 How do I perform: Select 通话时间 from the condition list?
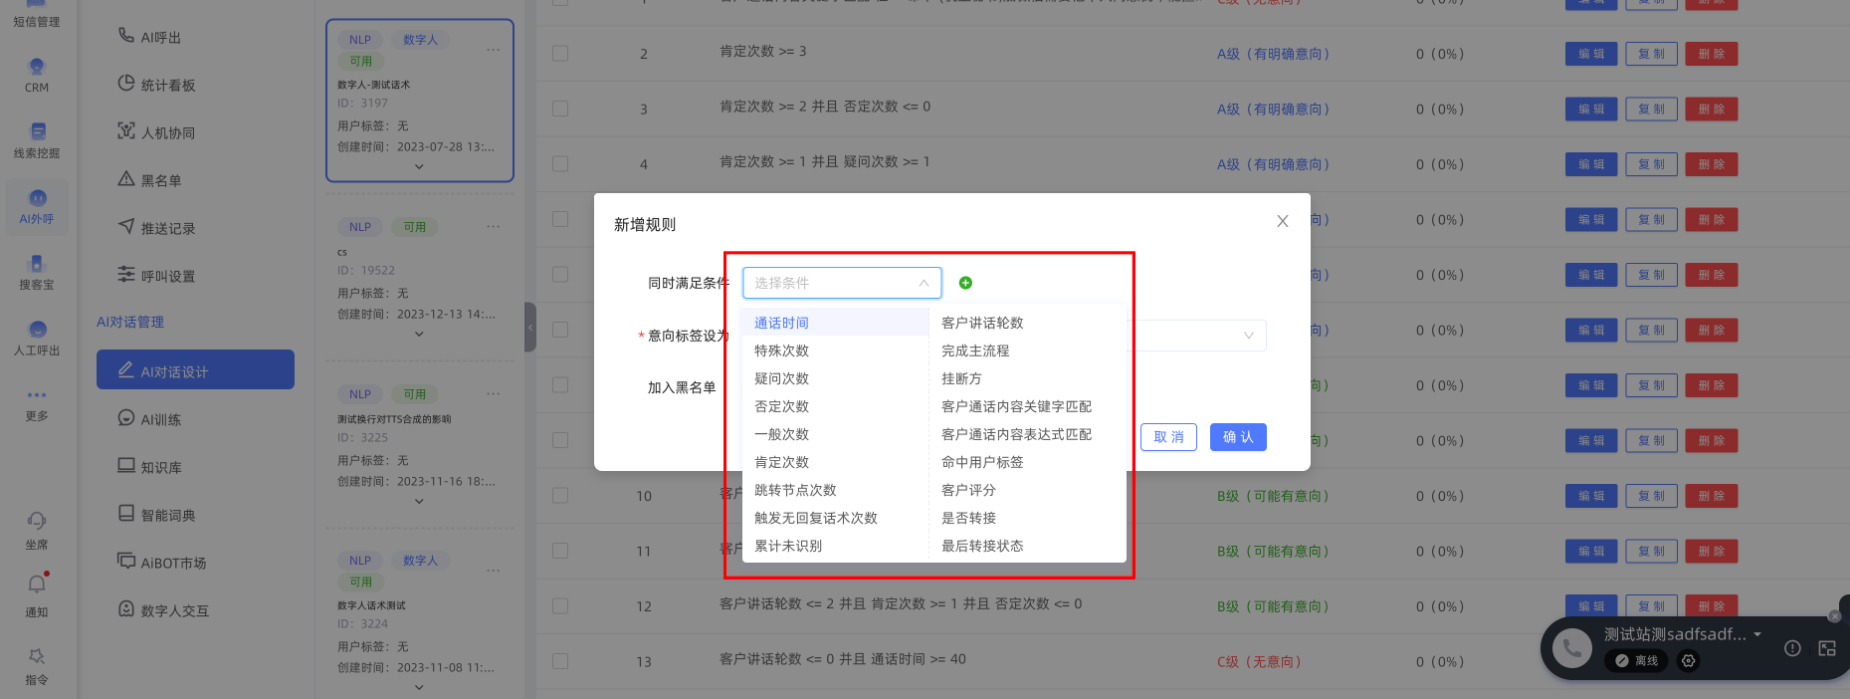782,323
